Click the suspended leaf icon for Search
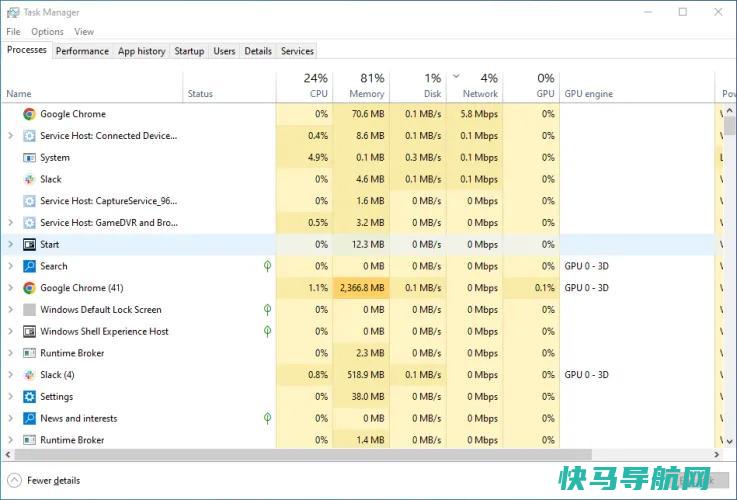Screen dimensions: 737x500 click(267, 266)
